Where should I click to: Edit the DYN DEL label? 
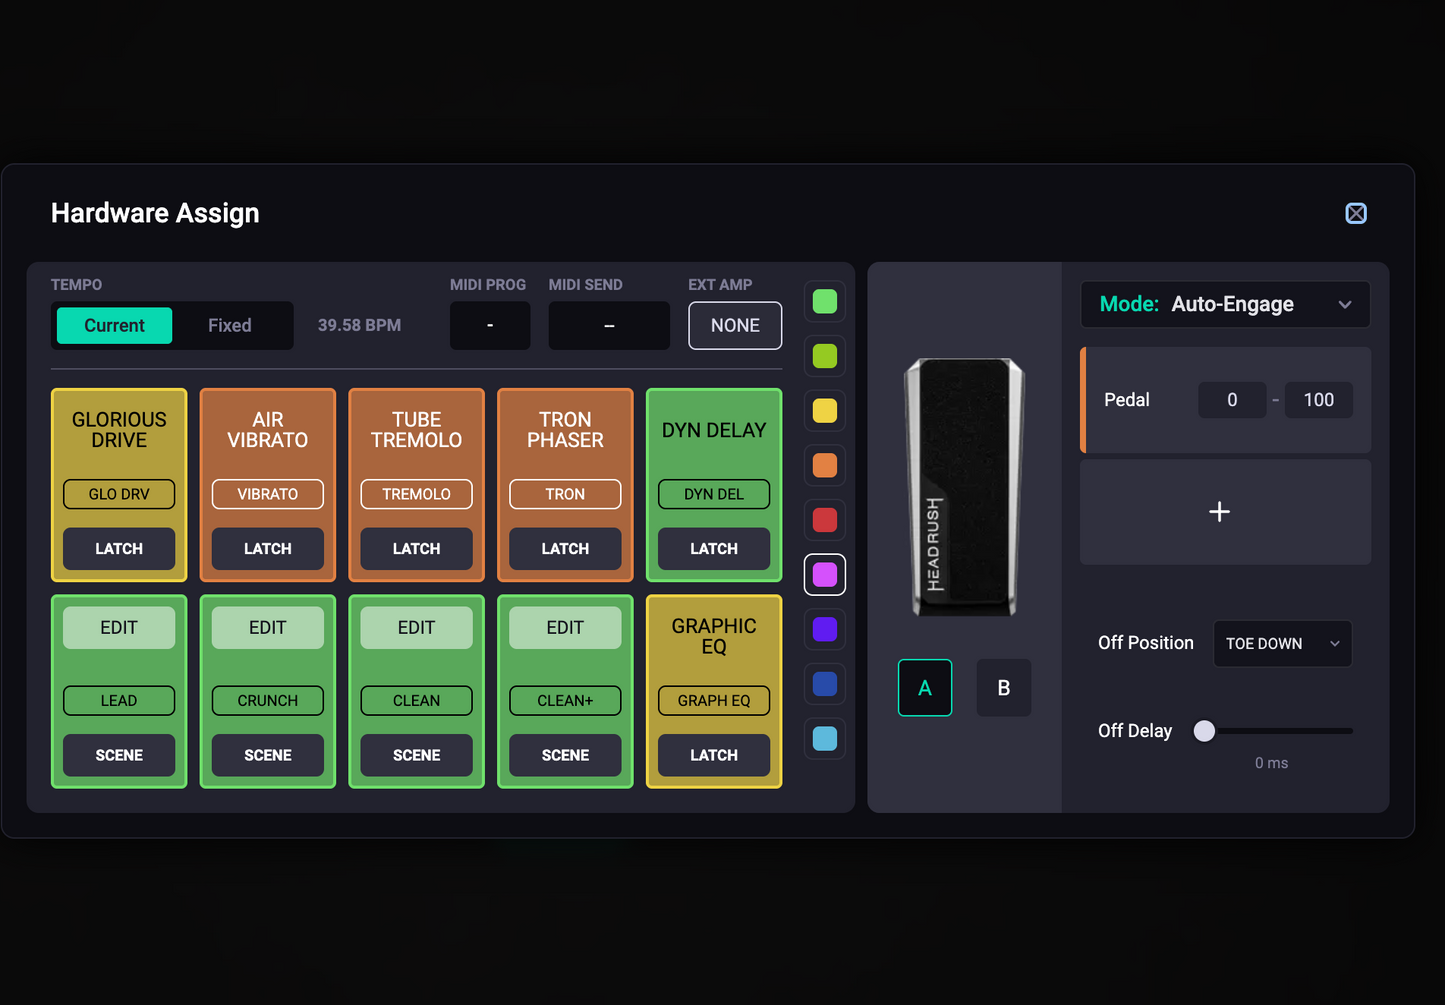point(714,494)
